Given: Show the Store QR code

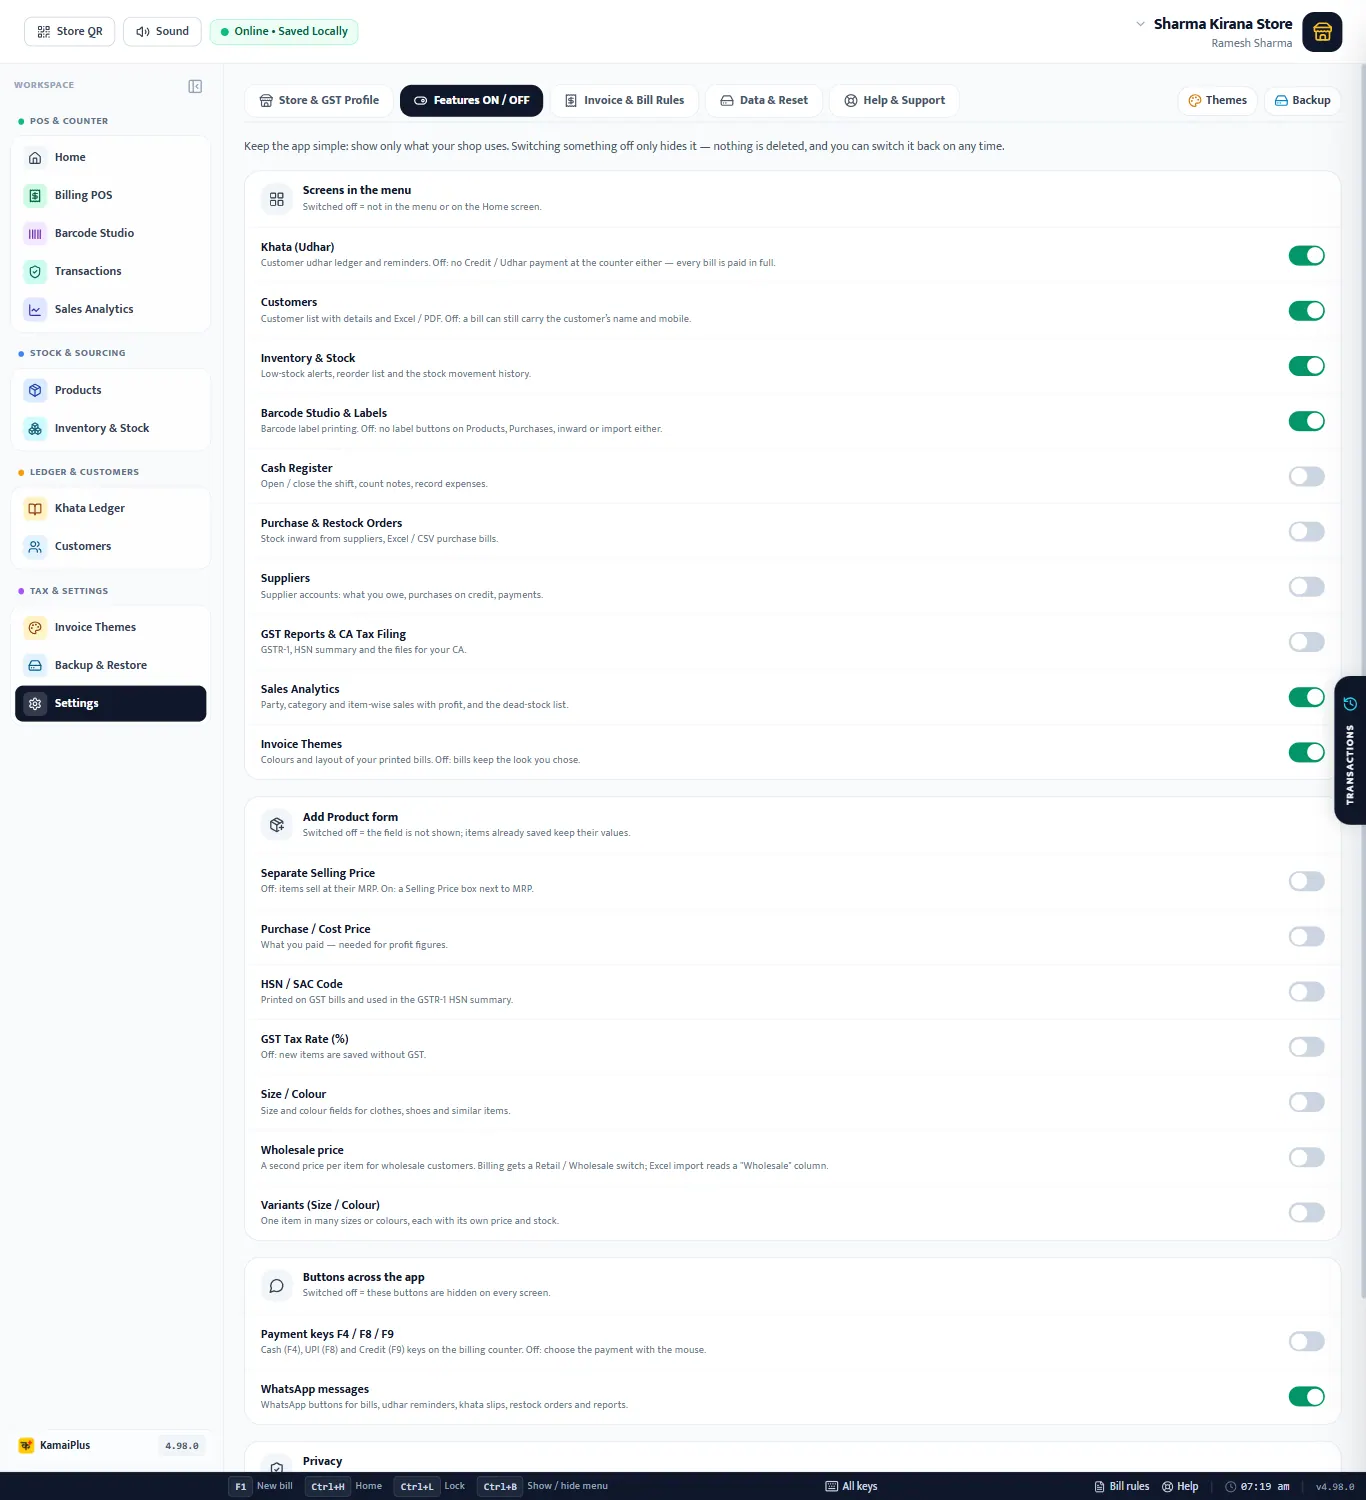Looking at the screenshot, I should [x=70, y=31].
